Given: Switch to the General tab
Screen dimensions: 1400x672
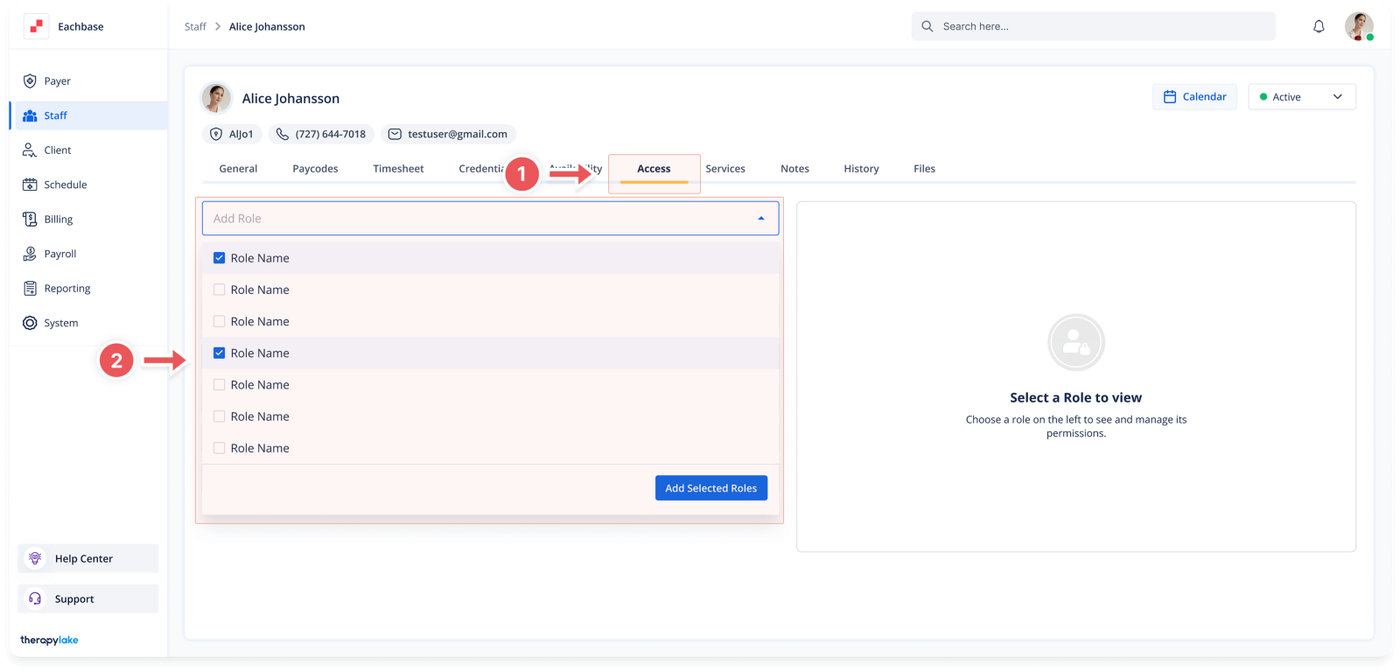Looking at the screenshot, I should pyautogui.click(x=238, y=169).
